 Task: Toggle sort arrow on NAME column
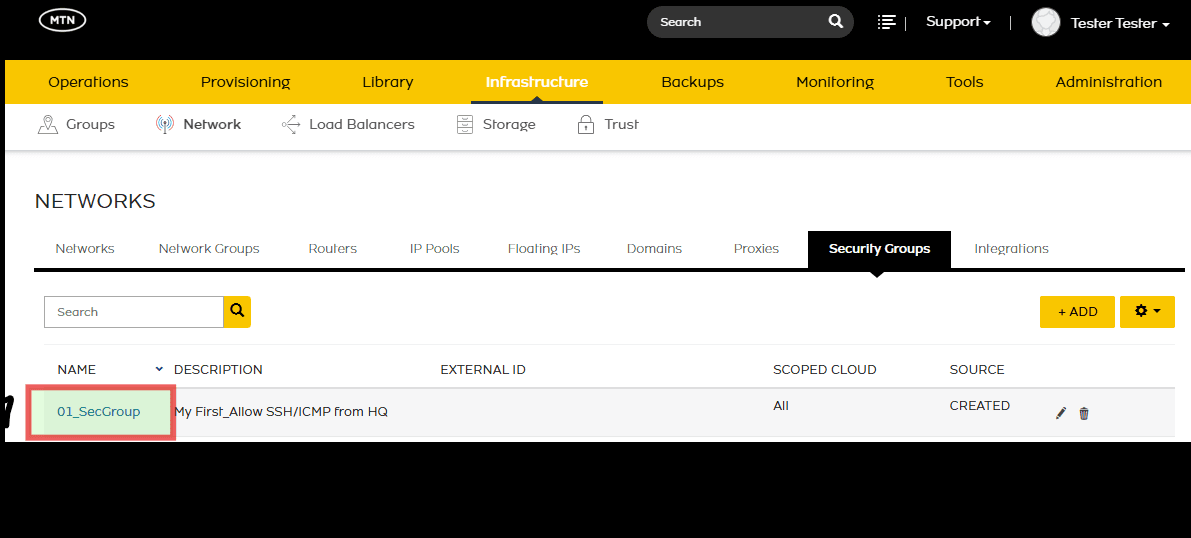coord(159,369)
